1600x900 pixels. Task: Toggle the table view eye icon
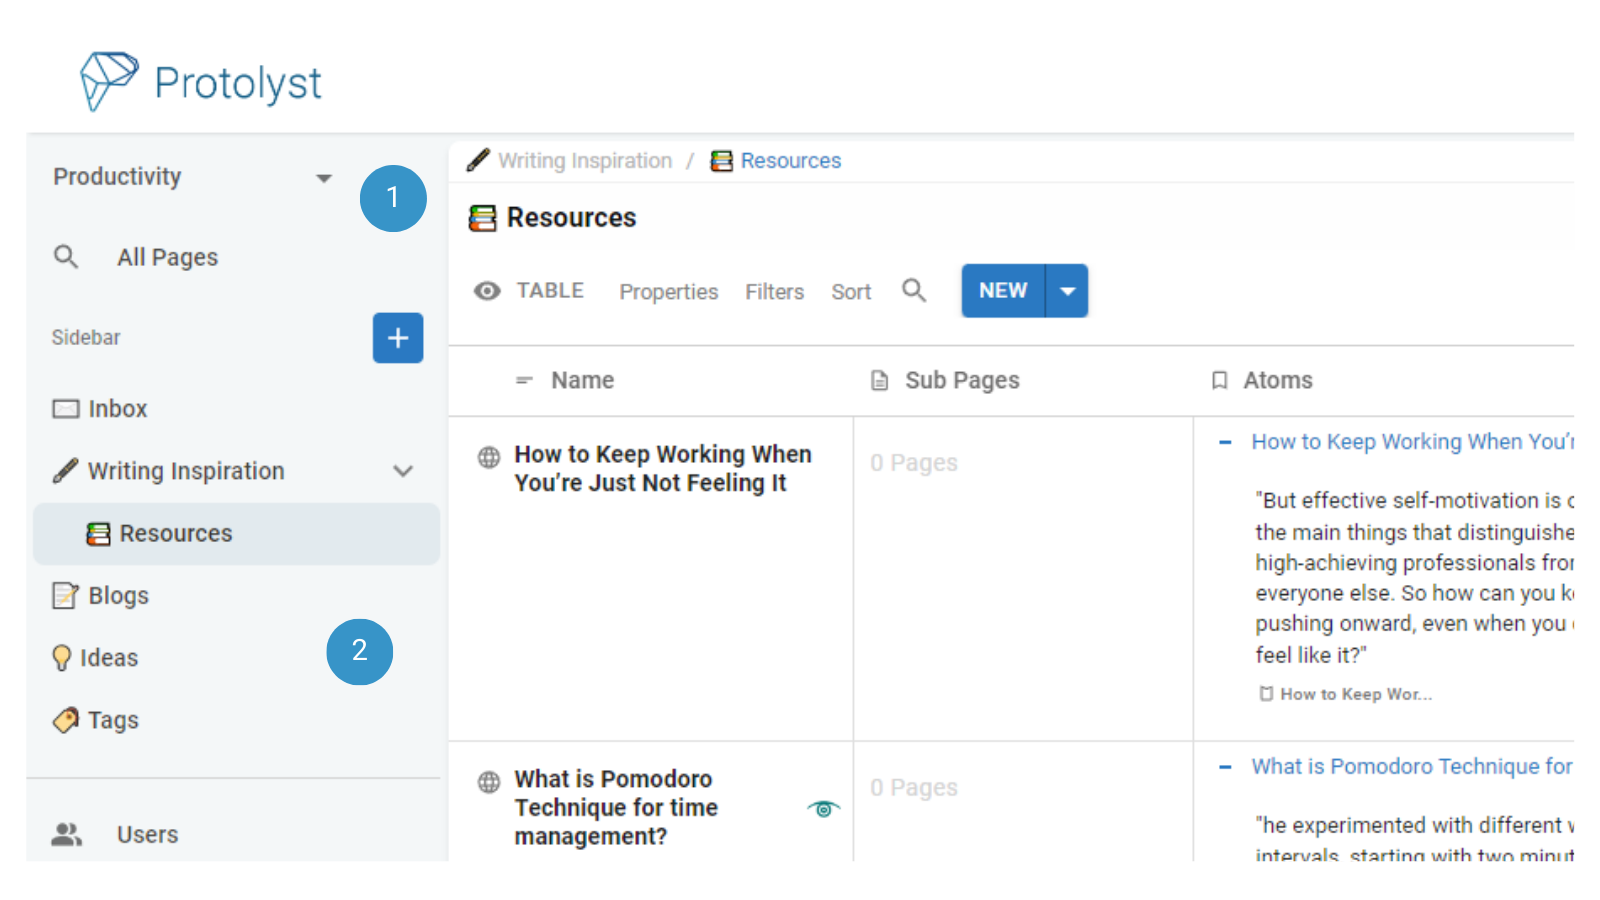487,291
